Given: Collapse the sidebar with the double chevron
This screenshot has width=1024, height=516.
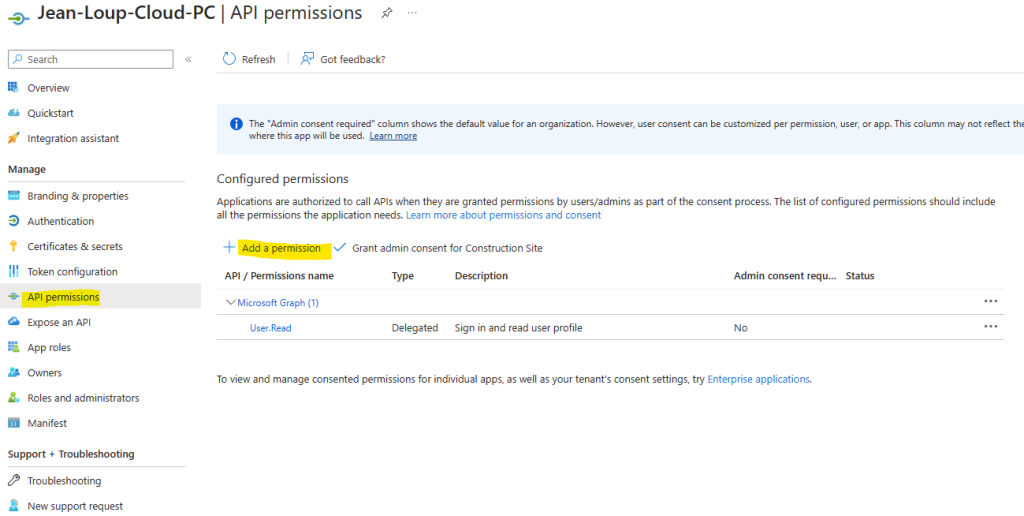Looking at the screenshot, I should pyautogui.click(x=188, y=59).
